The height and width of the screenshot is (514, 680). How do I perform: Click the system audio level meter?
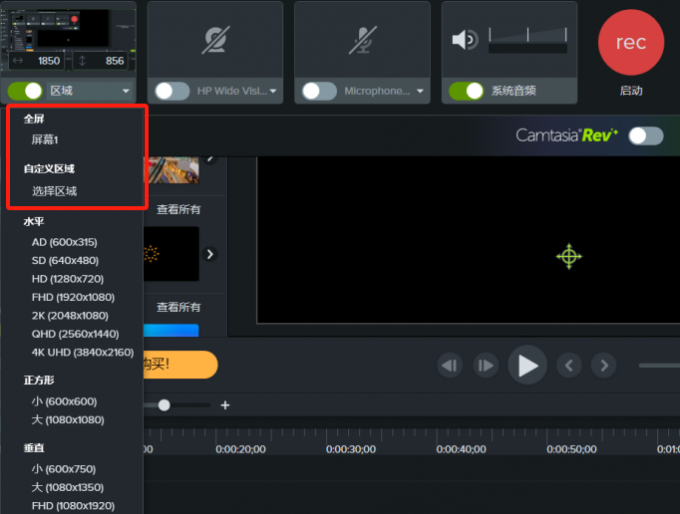528,40
